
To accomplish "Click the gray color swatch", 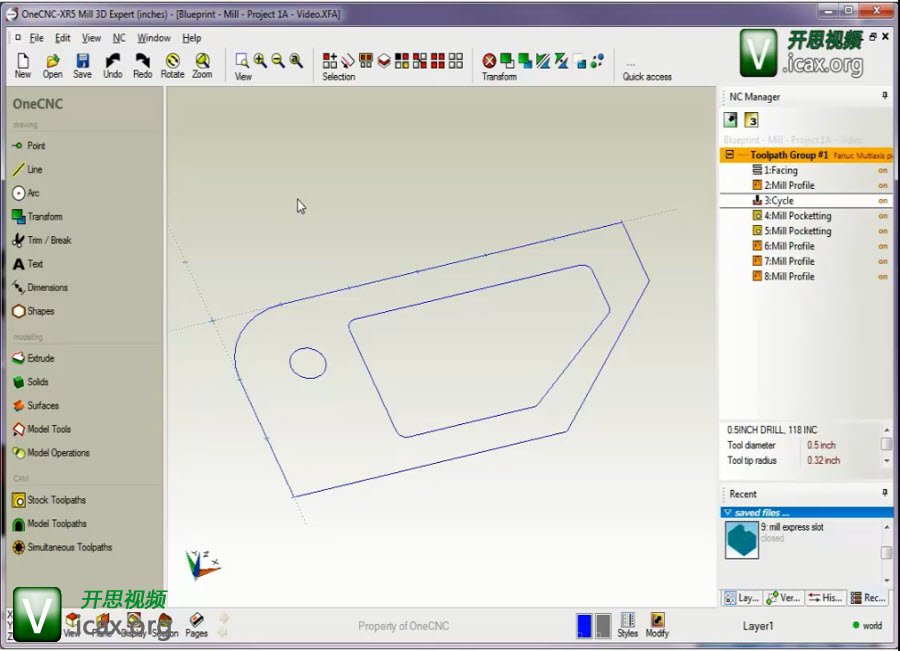I will point(603,626).
